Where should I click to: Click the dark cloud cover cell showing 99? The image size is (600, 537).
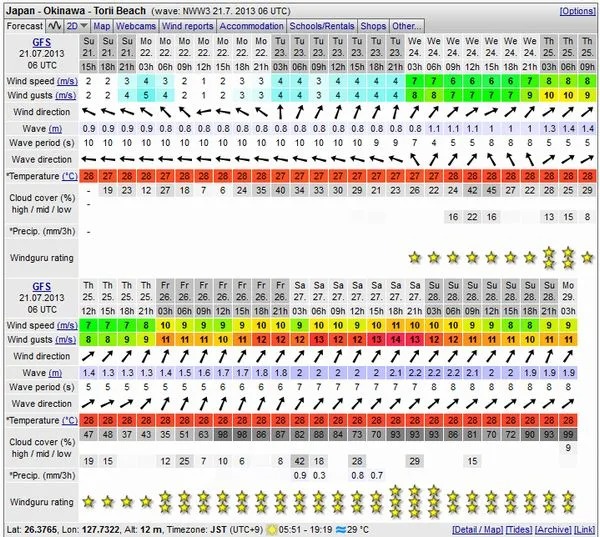568,434
